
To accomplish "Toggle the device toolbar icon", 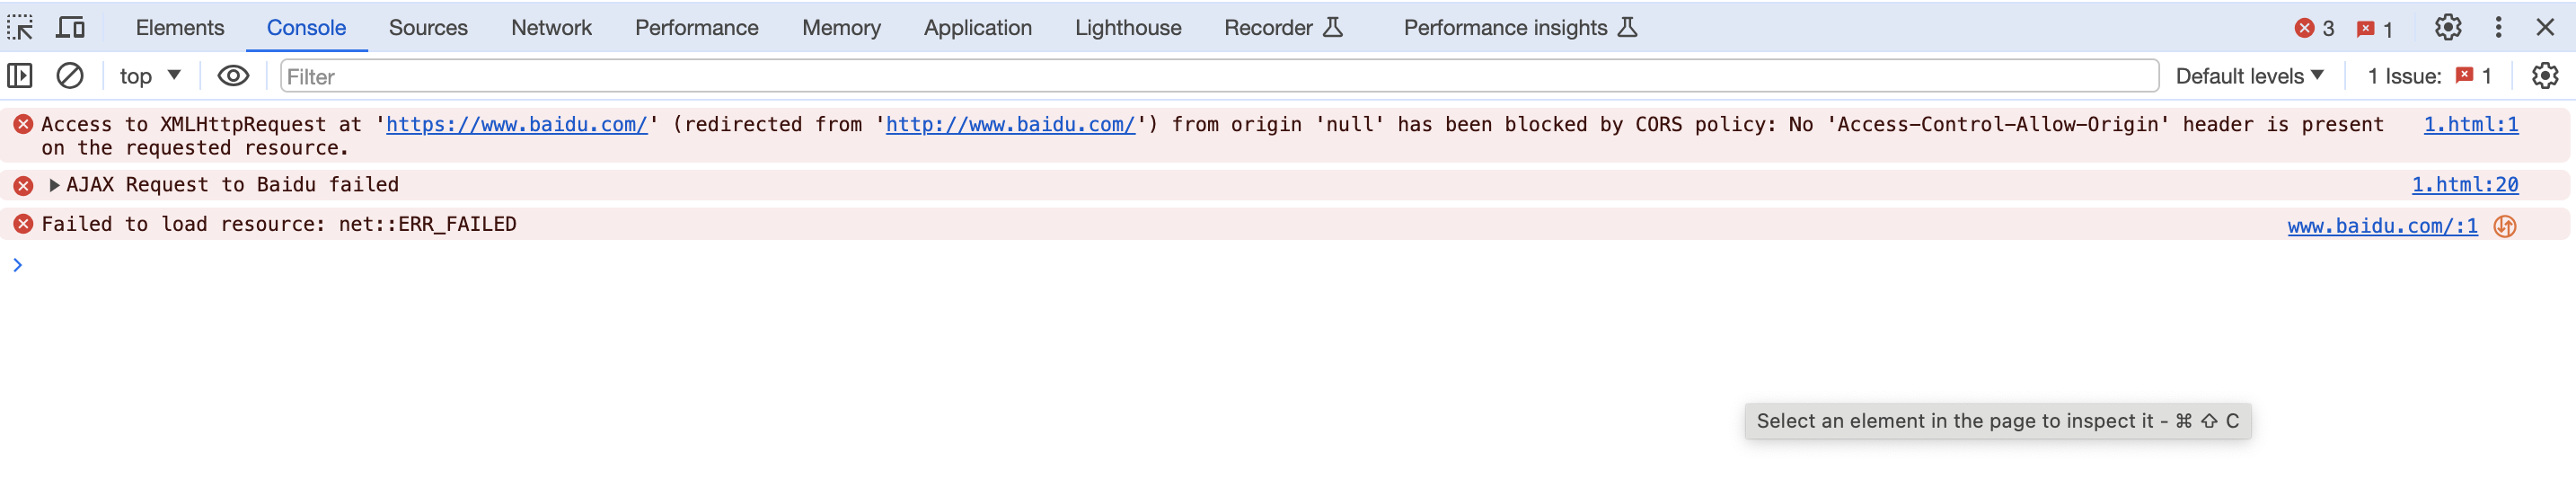I will [x=70, y=27].
